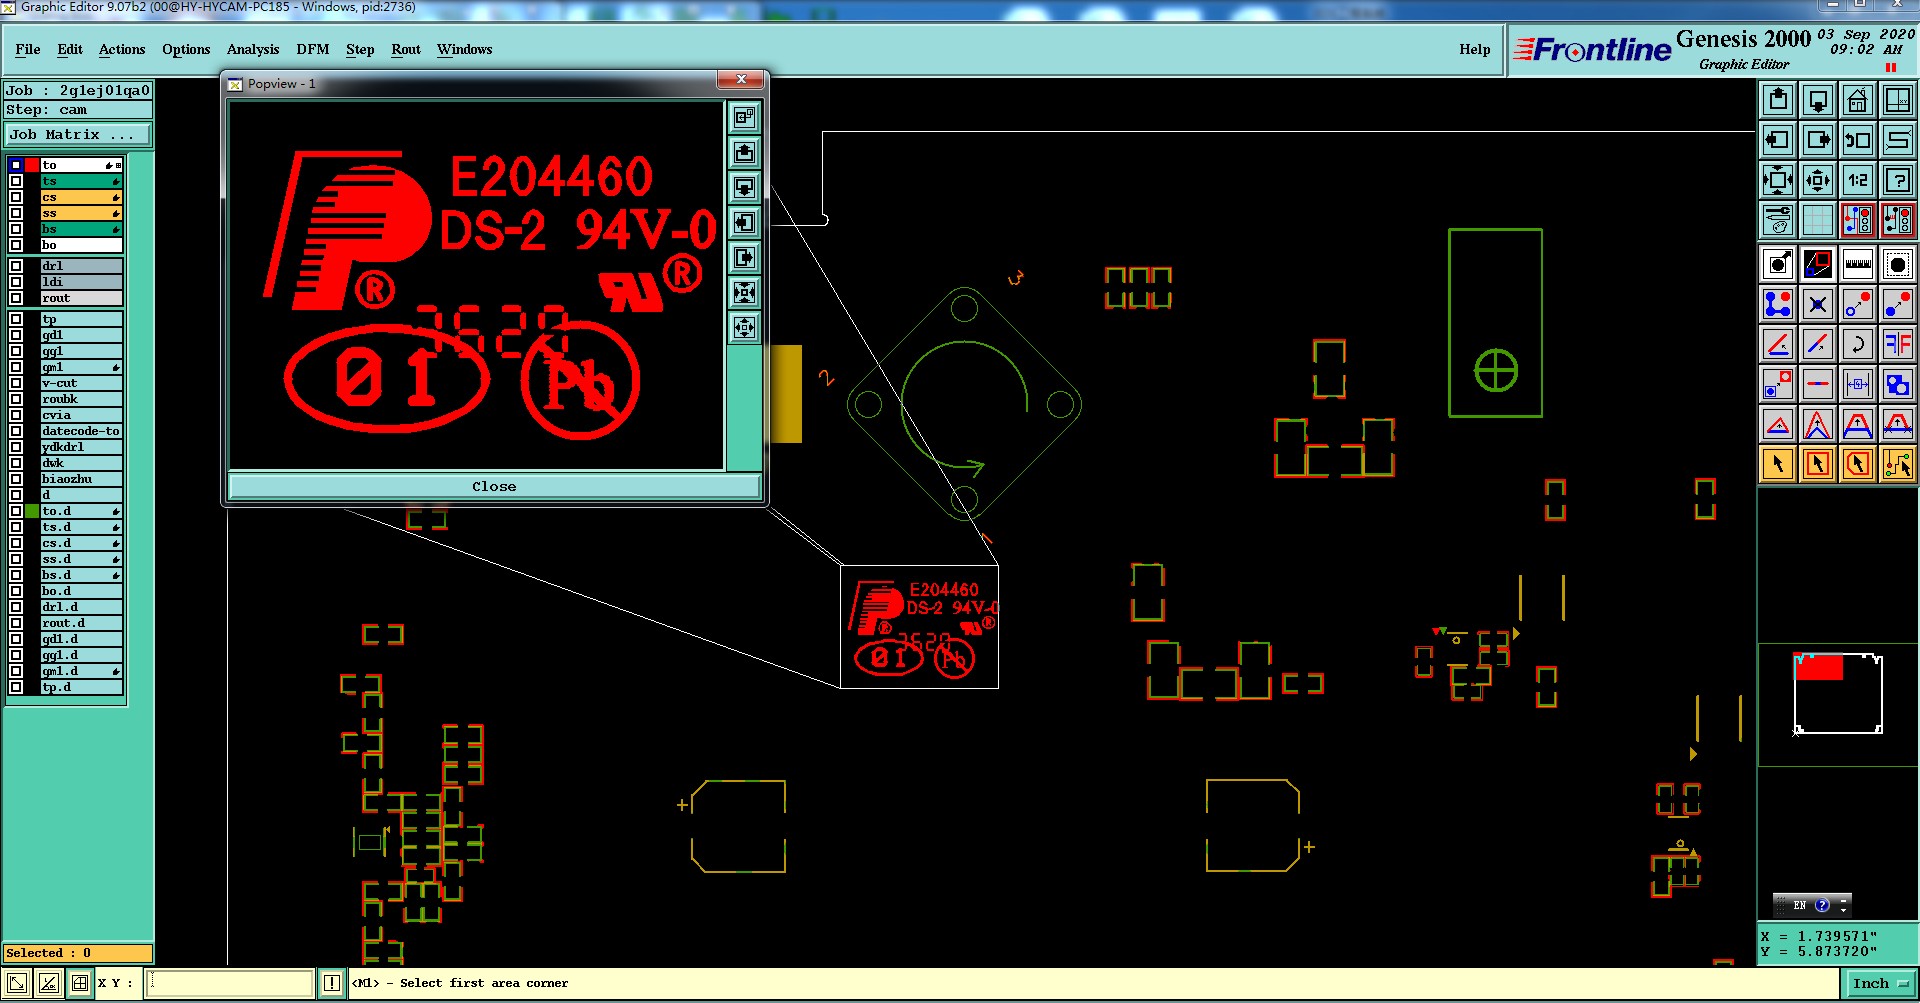Click the question mark help icon
Screen dimensions: 1920x1003
coord(1898,180)
